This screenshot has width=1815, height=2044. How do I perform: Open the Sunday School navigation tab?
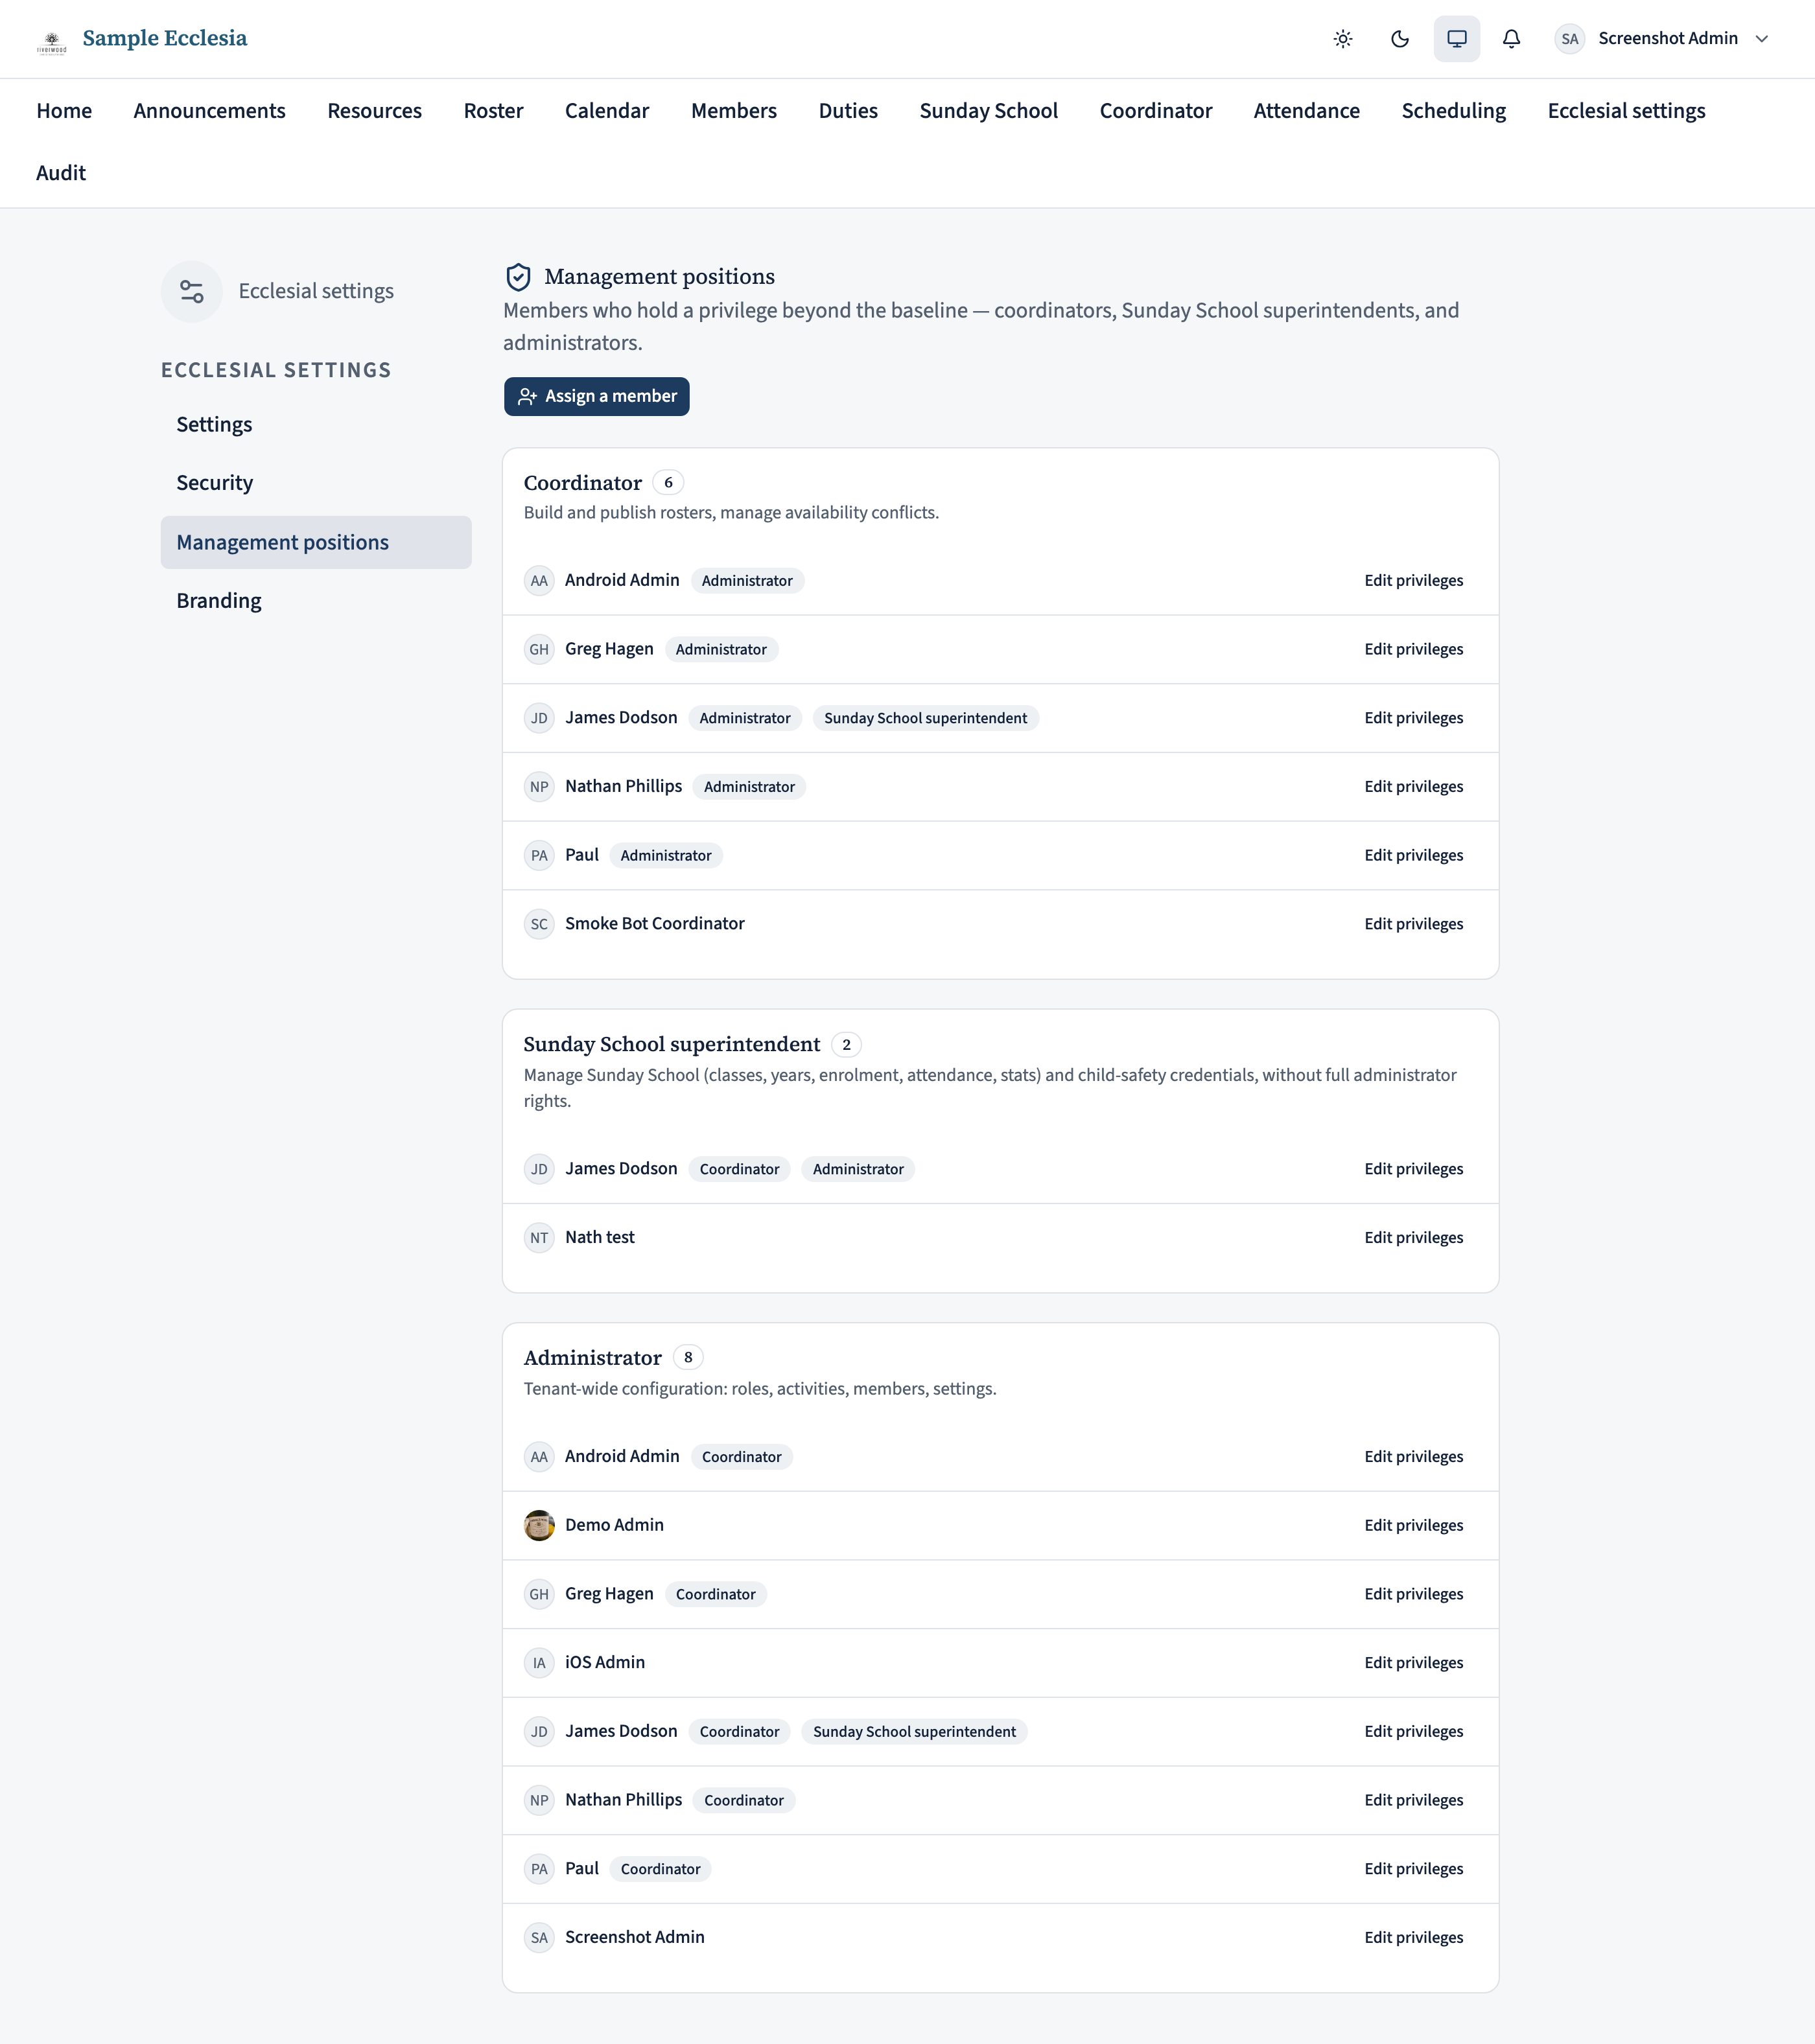click(989, 111)
